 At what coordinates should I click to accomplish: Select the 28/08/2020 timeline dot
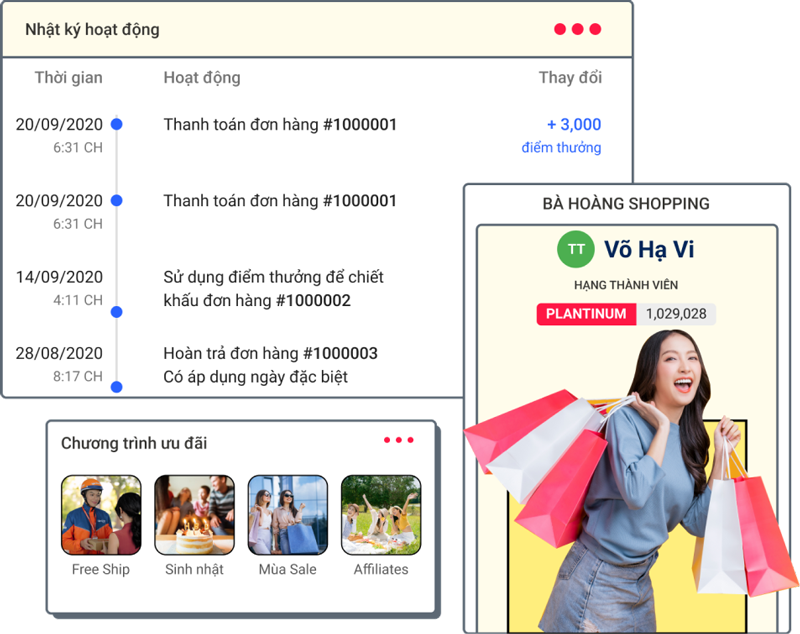click(117, 386)
